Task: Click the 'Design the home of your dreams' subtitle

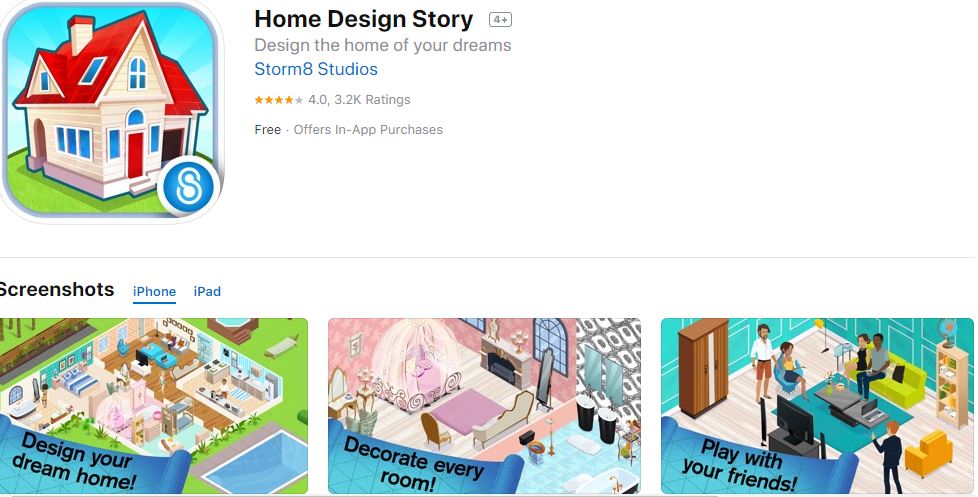Action: click(383, 46)
